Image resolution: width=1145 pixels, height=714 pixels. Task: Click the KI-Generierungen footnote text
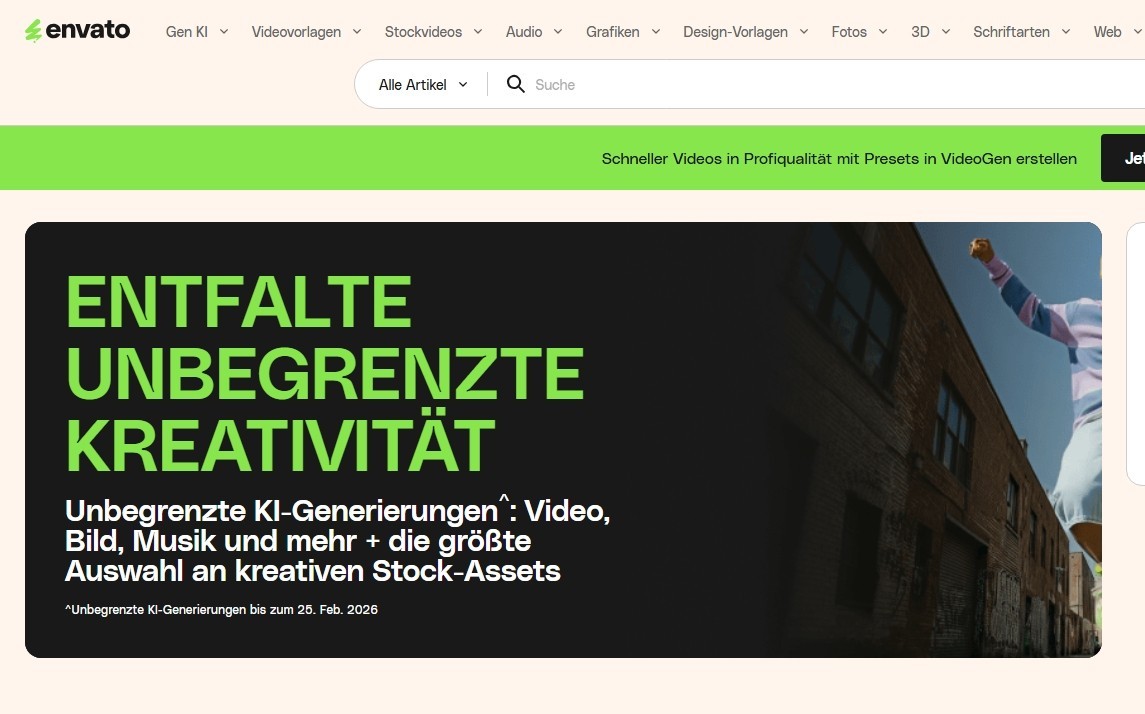pyautogui.click(x=221, y=609)
